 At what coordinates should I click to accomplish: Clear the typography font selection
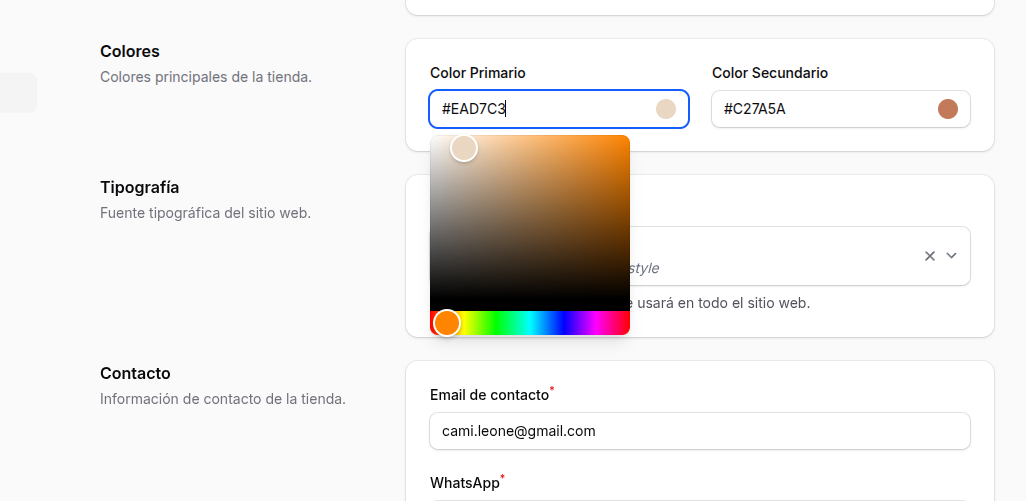point(930,256)
